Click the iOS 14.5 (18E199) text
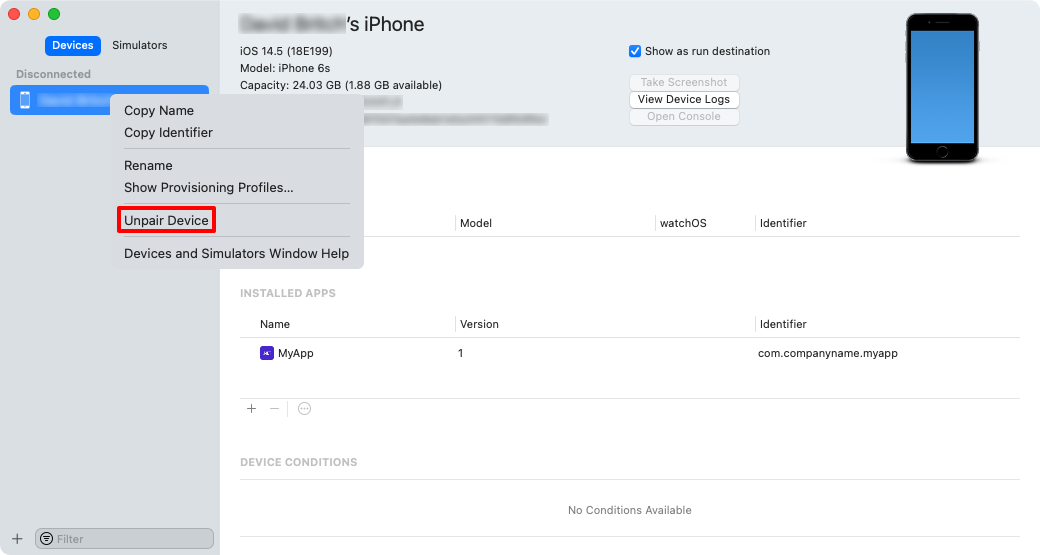The height and width of the screenshot is (555, 1040). click(x=287, y=51)
